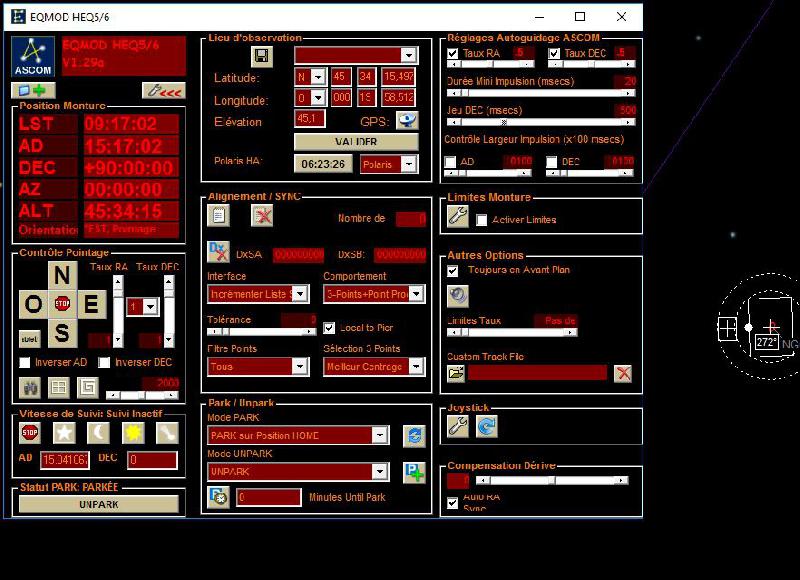Stop tracking with the STOP sign icon
Image resolution: width=800 pixels, height=580 pixels.
[x=30, y=433]
